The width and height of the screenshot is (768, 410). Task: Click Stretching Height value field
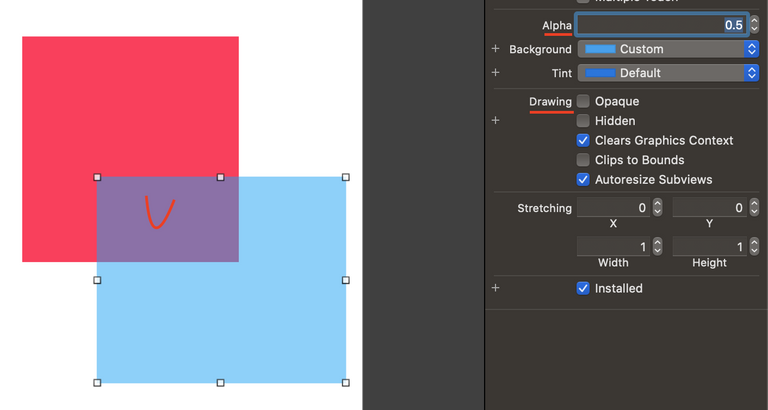click(708, 247)
